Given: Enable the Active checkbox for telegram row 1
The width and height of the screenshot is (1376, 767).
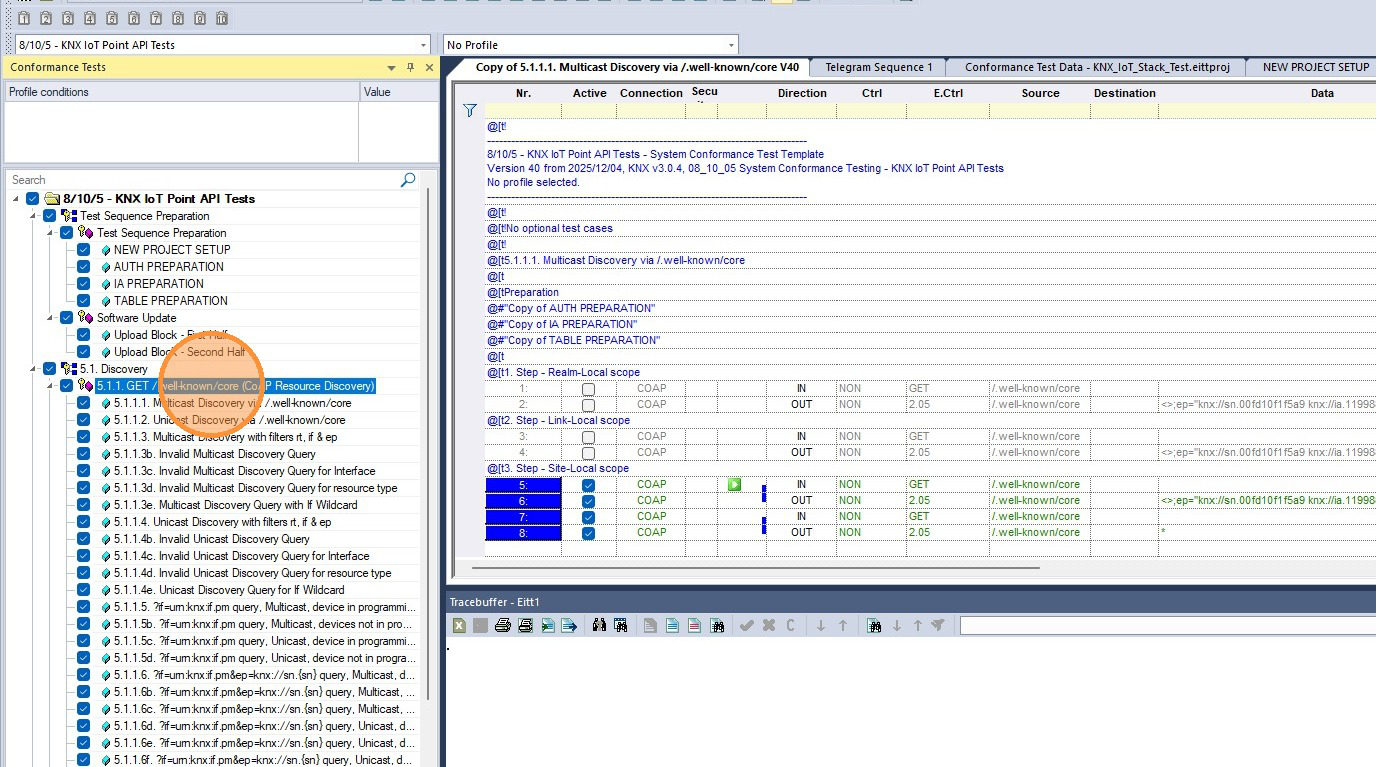Looking at the screenshot, I should 588,389.
